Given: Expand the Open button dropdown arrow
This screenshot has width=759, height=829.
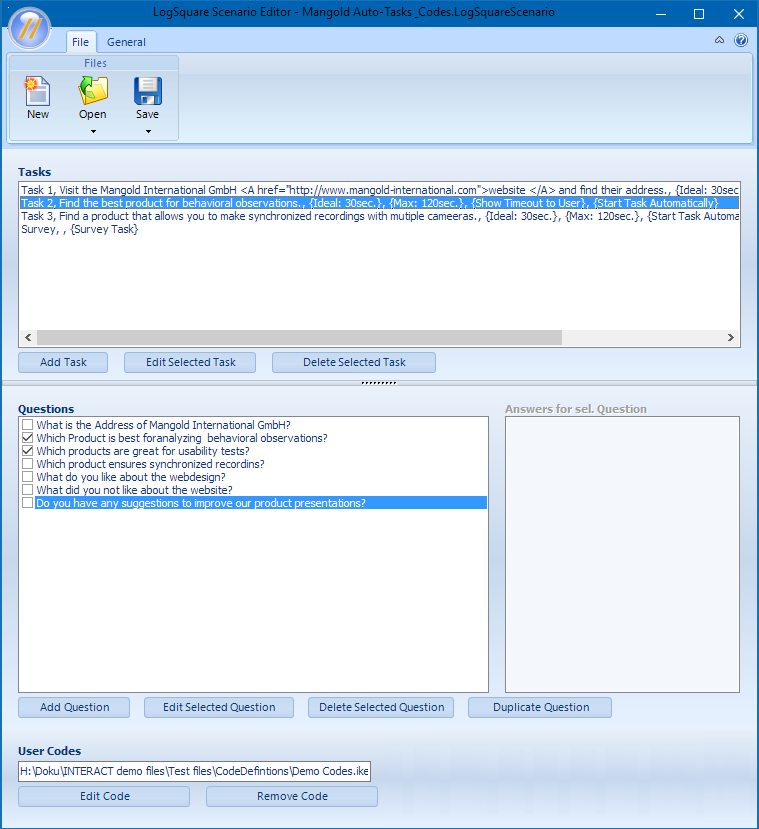Looking at the screenshot, I should (93, 131).
